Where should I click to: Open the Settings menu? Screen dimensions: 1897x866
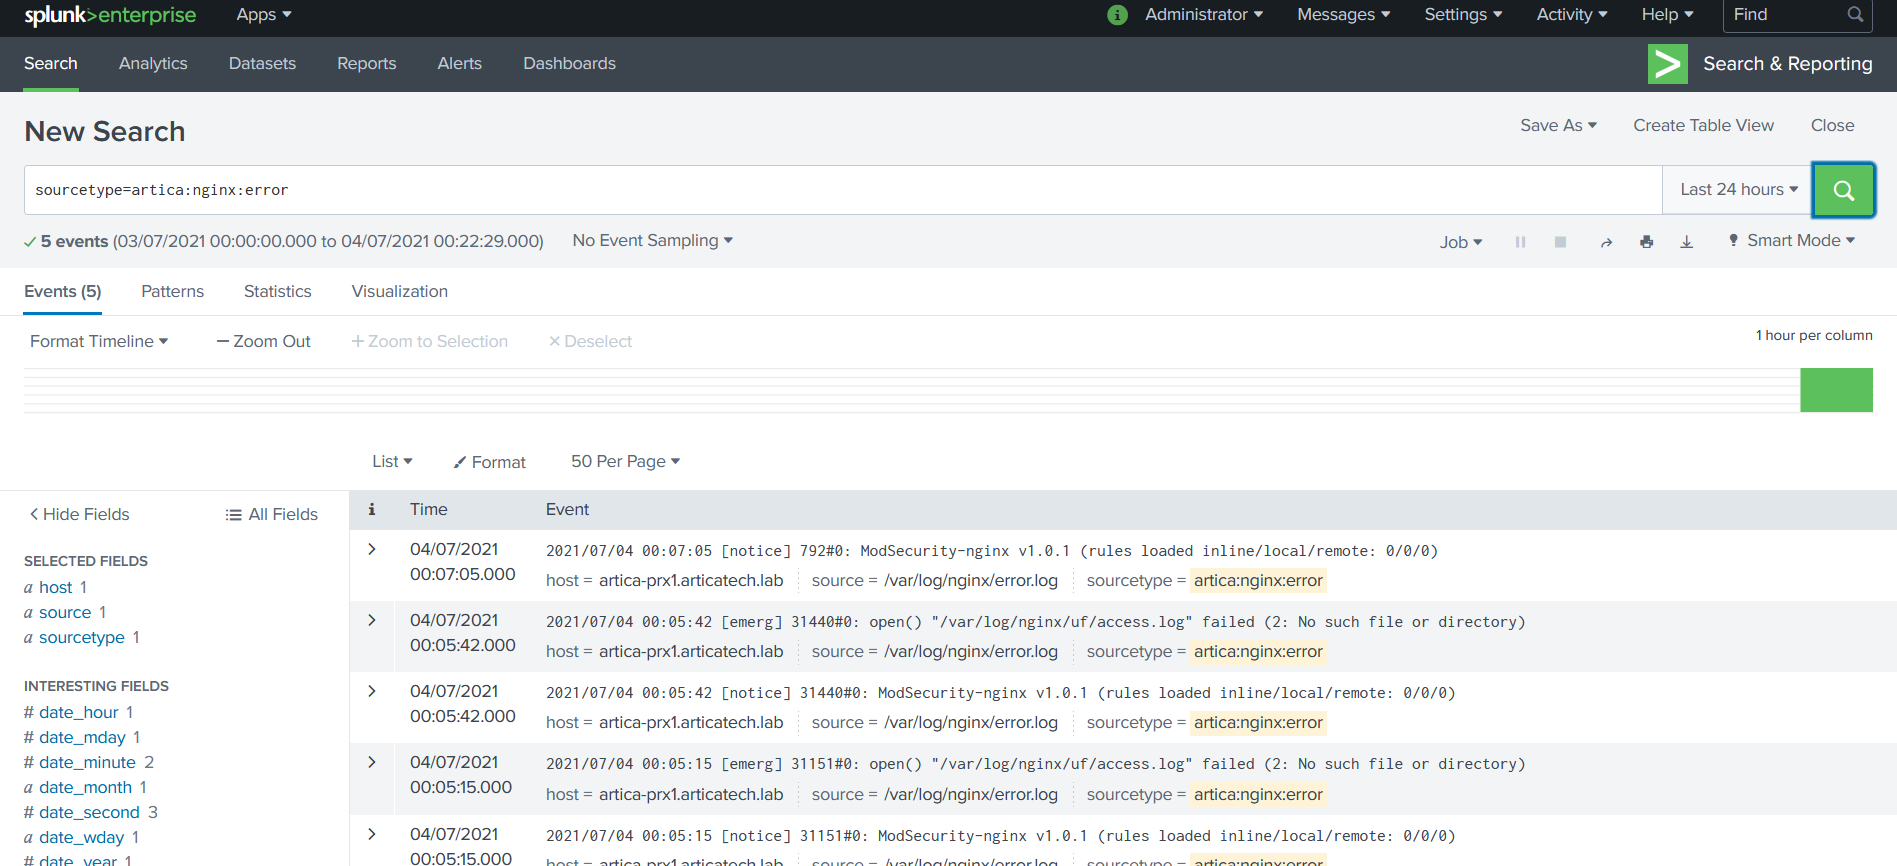click(x=1463, y=14)
